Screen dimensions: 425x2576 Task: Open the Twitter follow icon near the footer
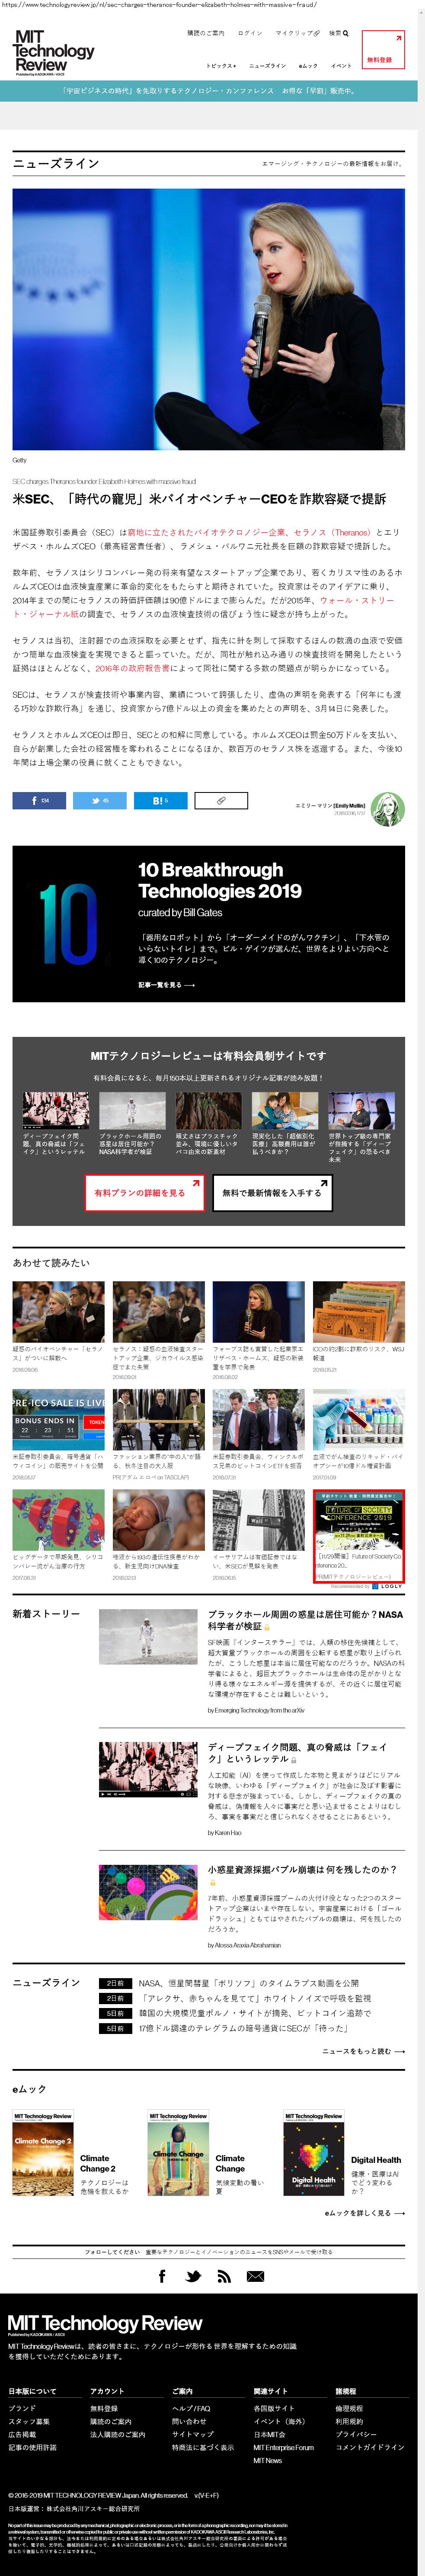pos(193,2276)
